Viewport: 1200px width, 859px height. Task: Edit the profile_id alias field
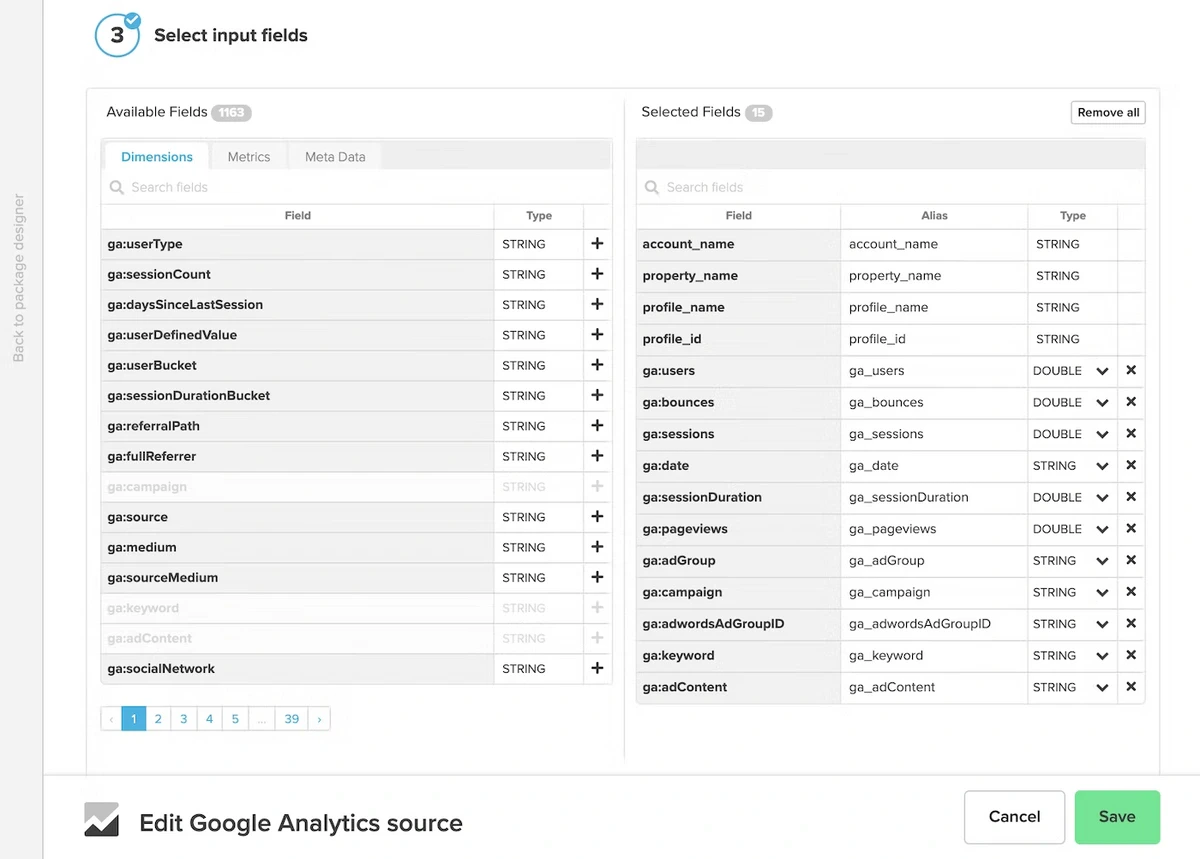click(x=934, y=339)
